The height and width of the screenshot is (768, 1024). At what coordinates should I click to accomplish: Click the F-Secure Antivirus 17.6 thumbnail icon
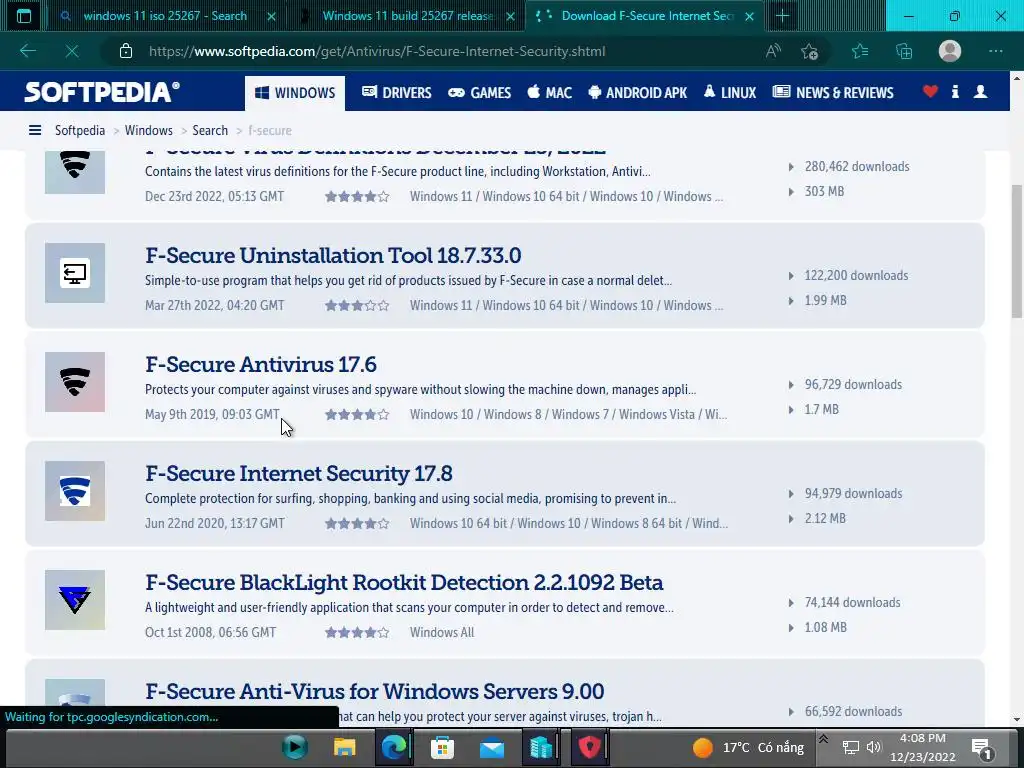coord(75,382)
